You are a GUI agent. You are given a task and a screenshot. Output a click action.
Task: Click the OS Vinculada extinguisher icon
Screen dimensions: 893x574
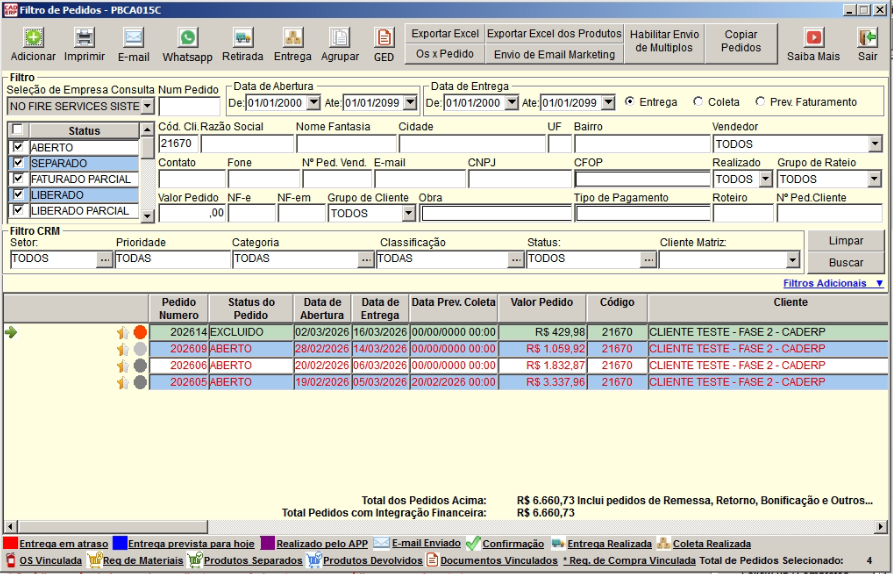[x=10, y=560]
